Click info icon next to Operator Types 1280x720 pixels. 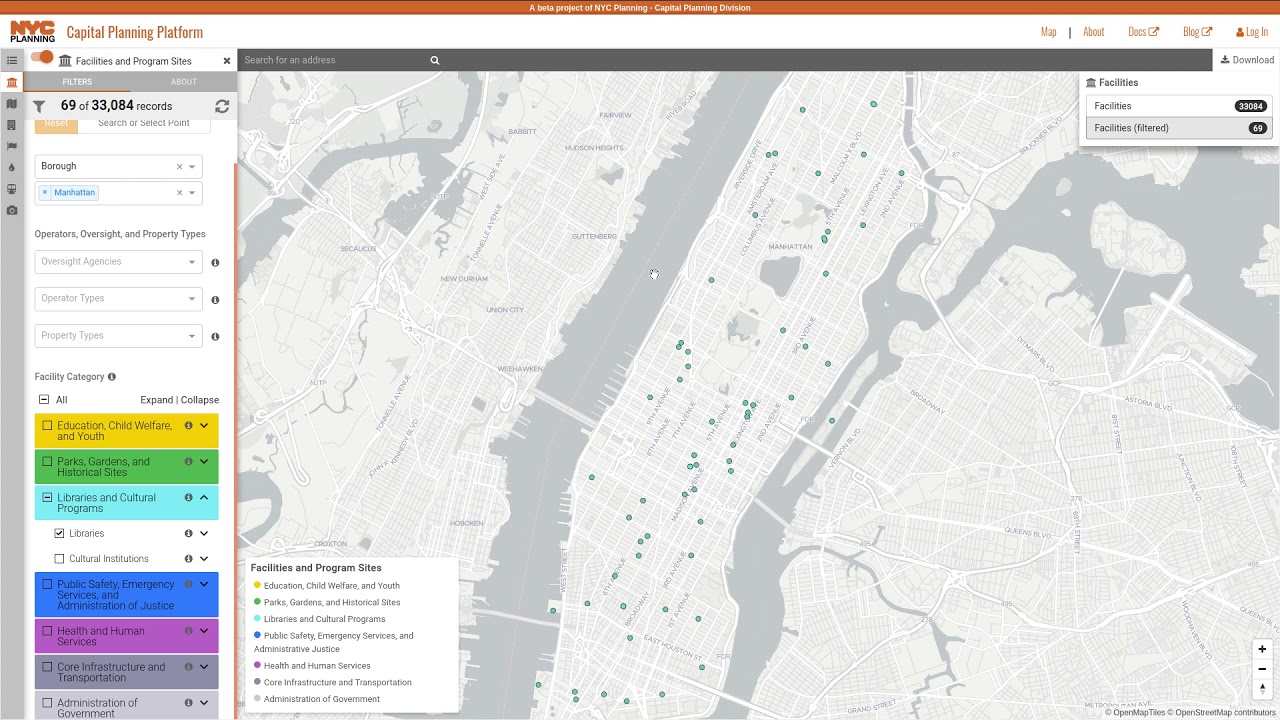215,299
